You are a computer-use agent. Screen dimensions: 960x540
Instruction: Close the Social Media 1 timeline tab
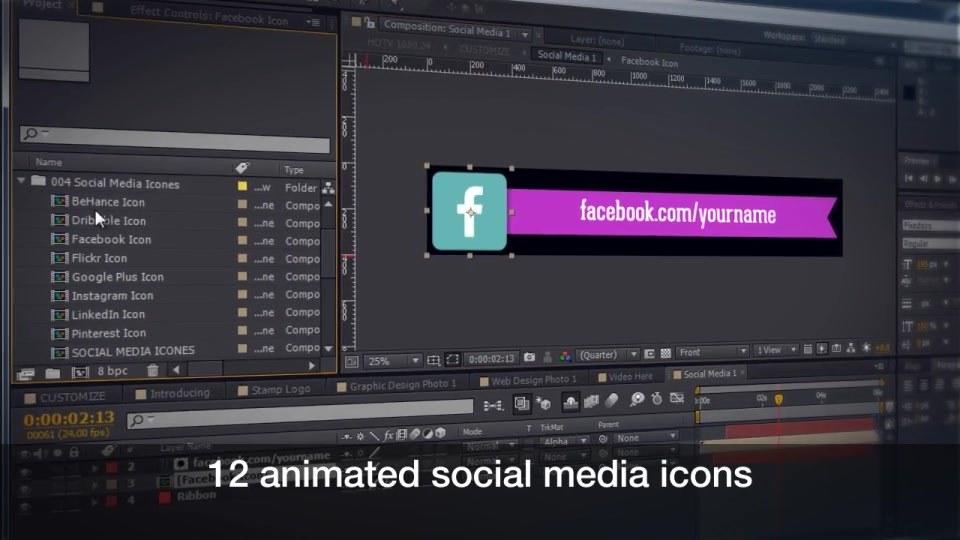[743, 372]
